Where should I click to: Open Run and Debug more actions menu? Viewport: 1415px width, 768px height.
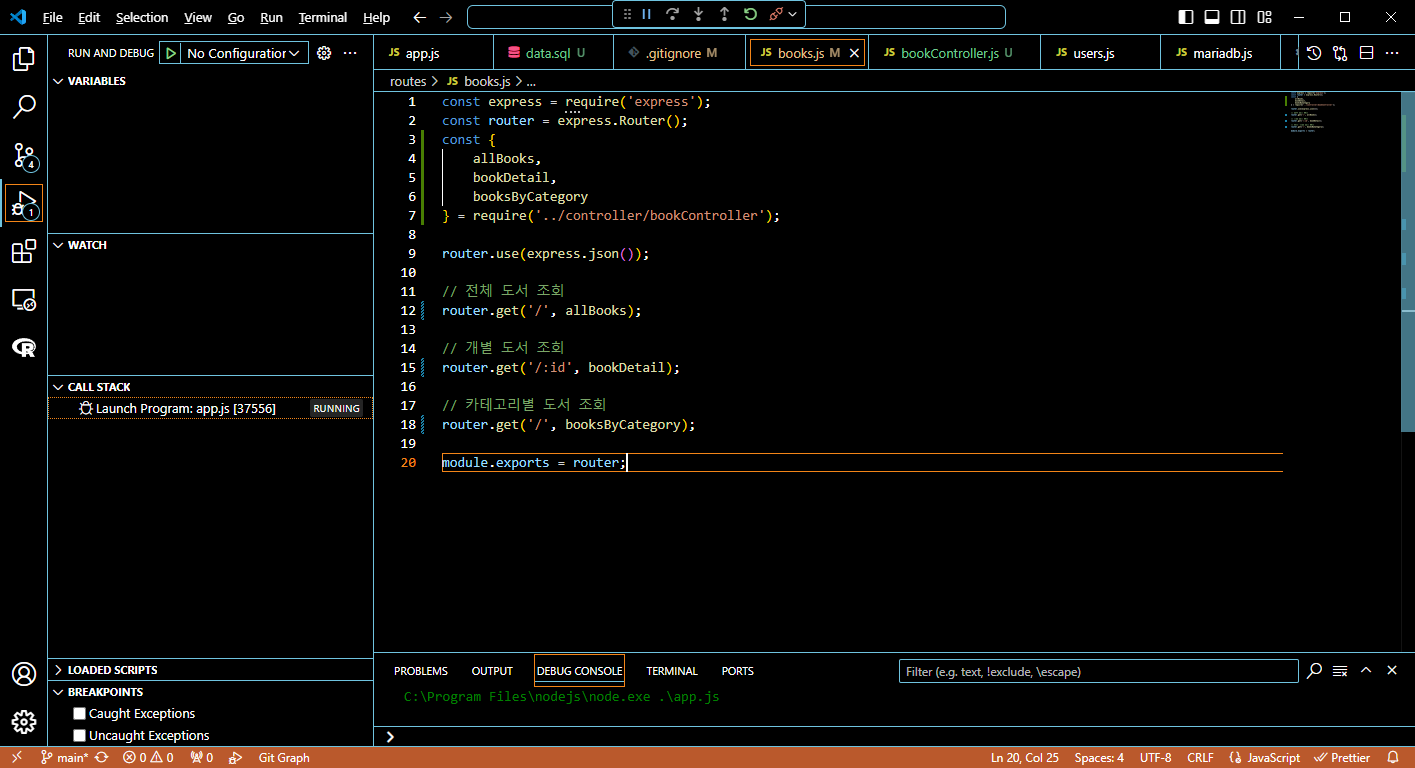pyautogui.click(x=350, y=53)
